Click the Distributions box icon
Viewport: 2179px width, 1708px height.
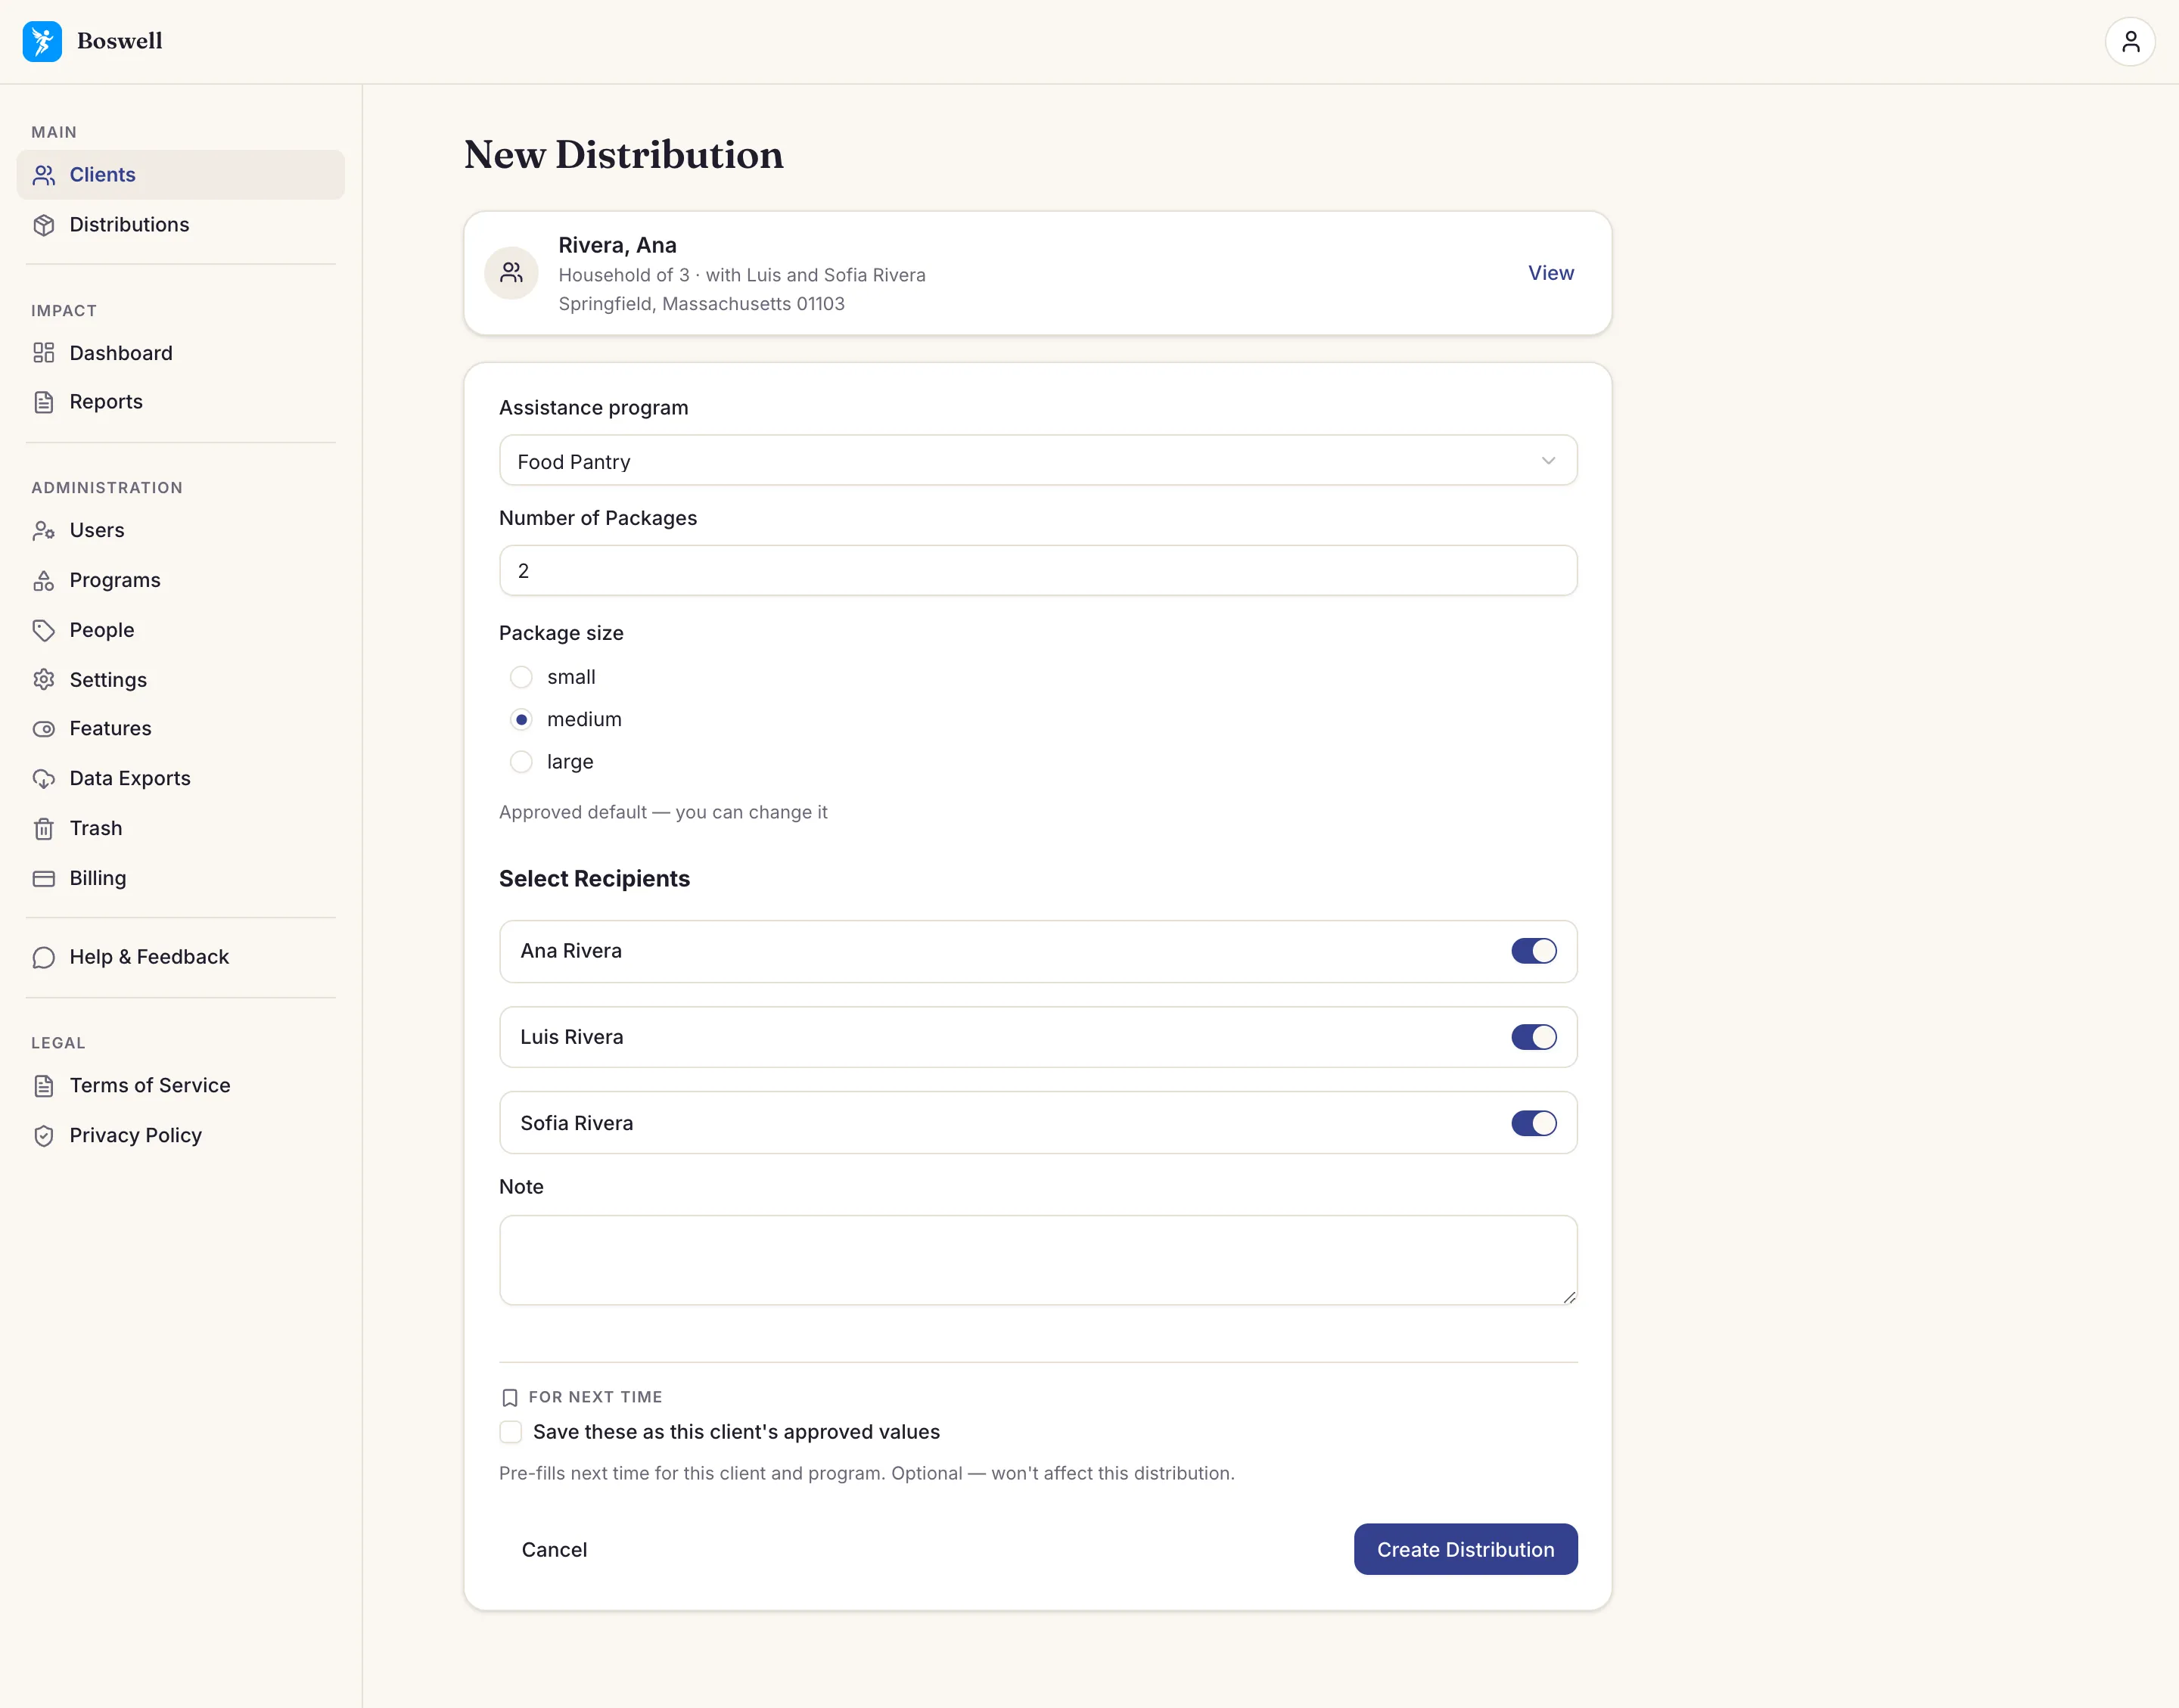click(x=44, y=225)
